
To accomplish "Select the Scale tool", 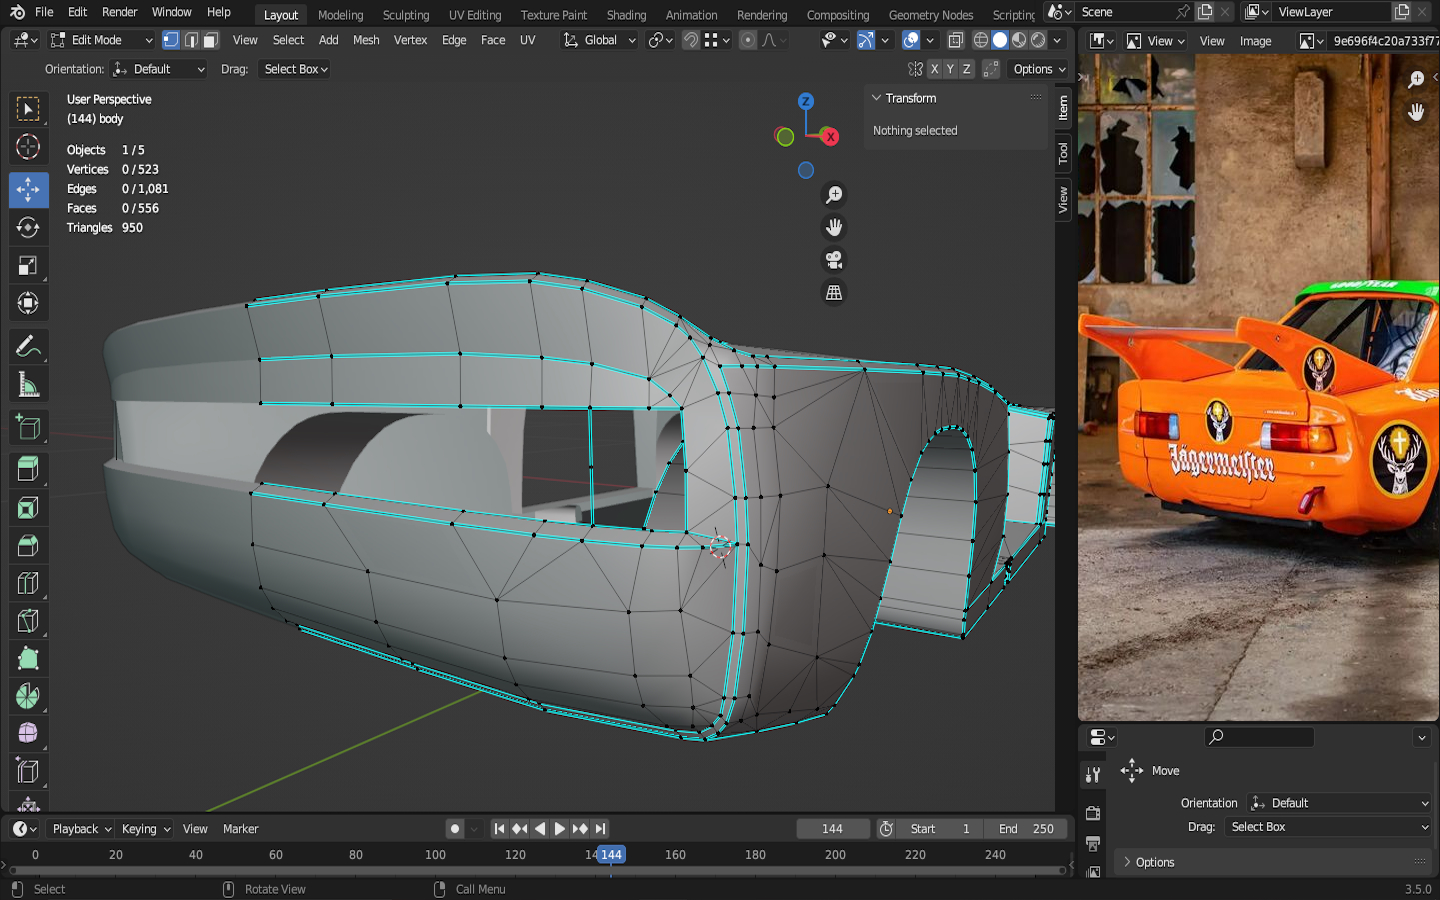I will [x=28, y=265].
